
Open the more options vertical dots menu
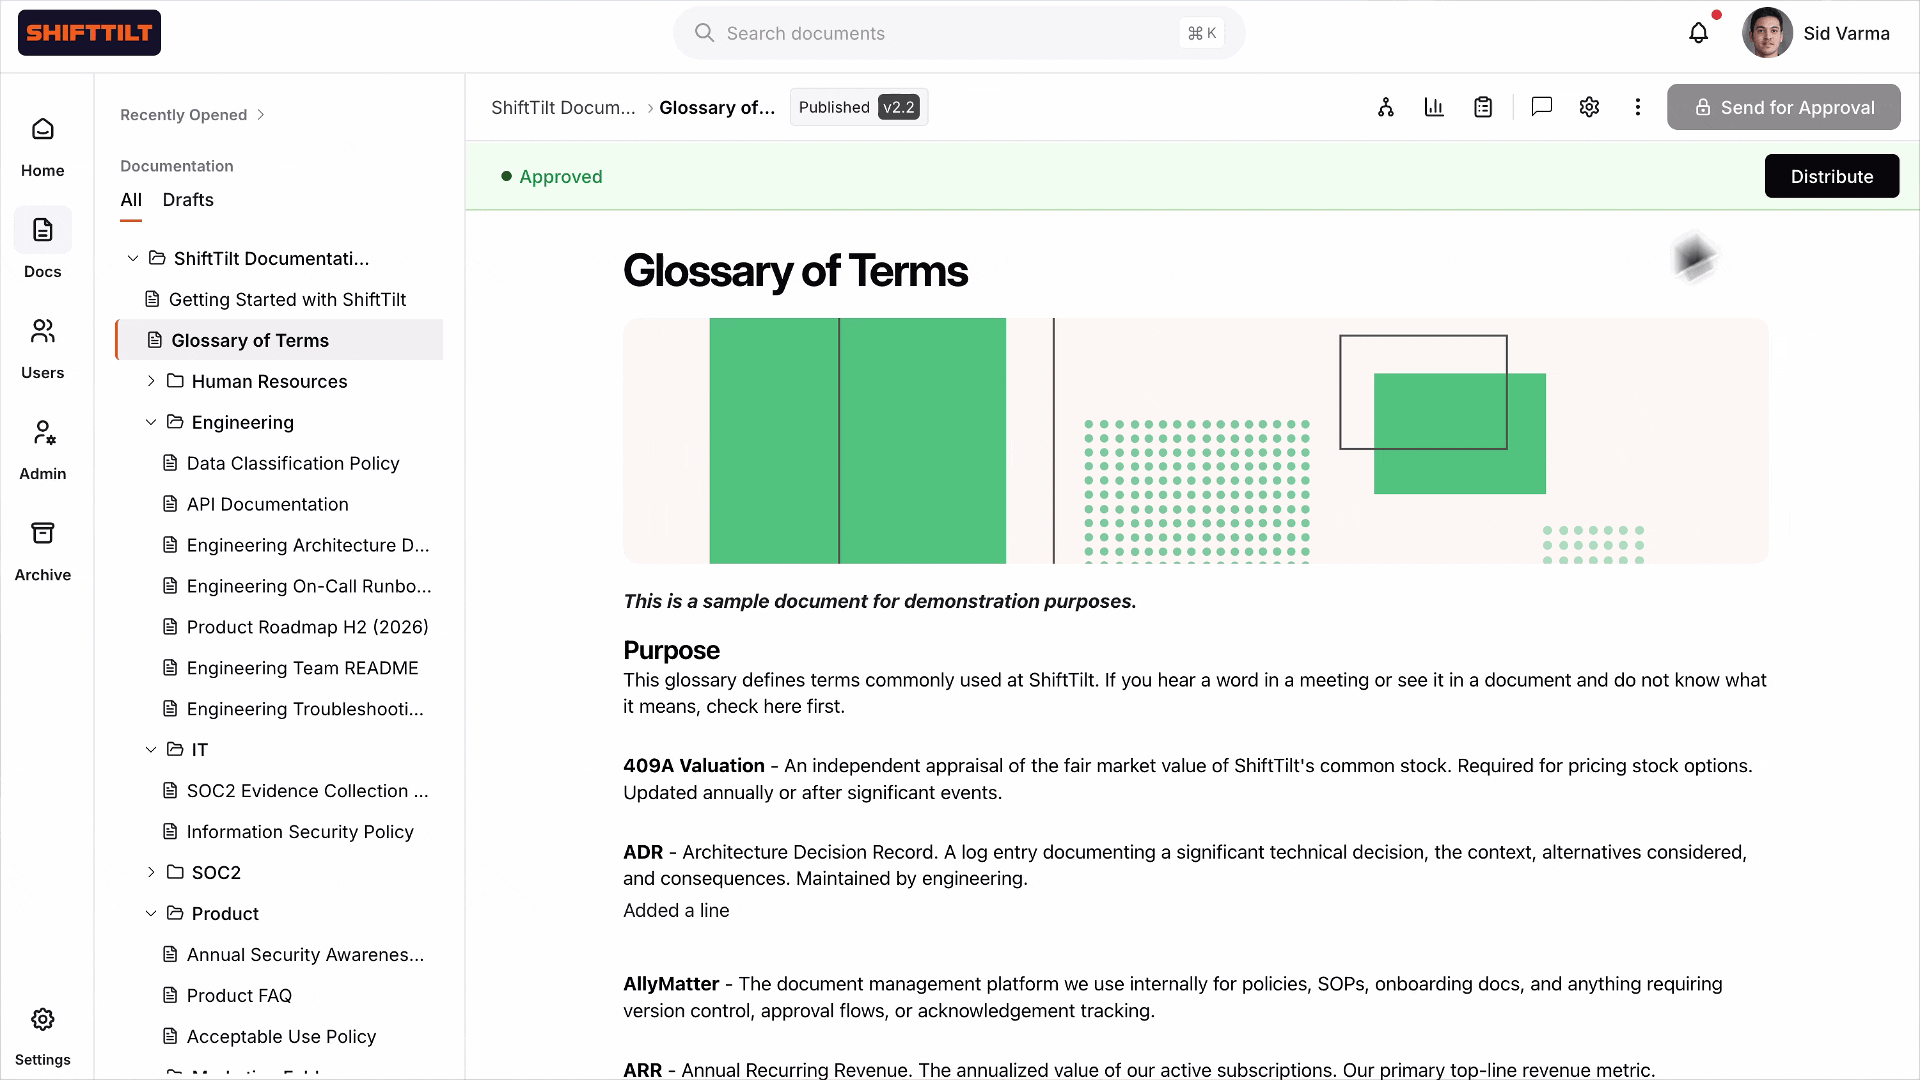click(1637, 107)
